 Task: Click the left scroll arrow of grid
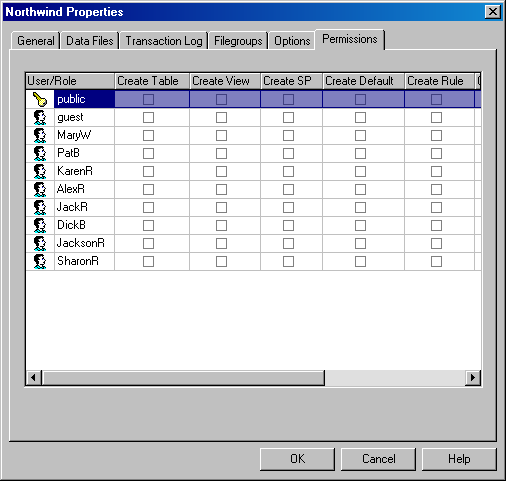tap(34, 378)
